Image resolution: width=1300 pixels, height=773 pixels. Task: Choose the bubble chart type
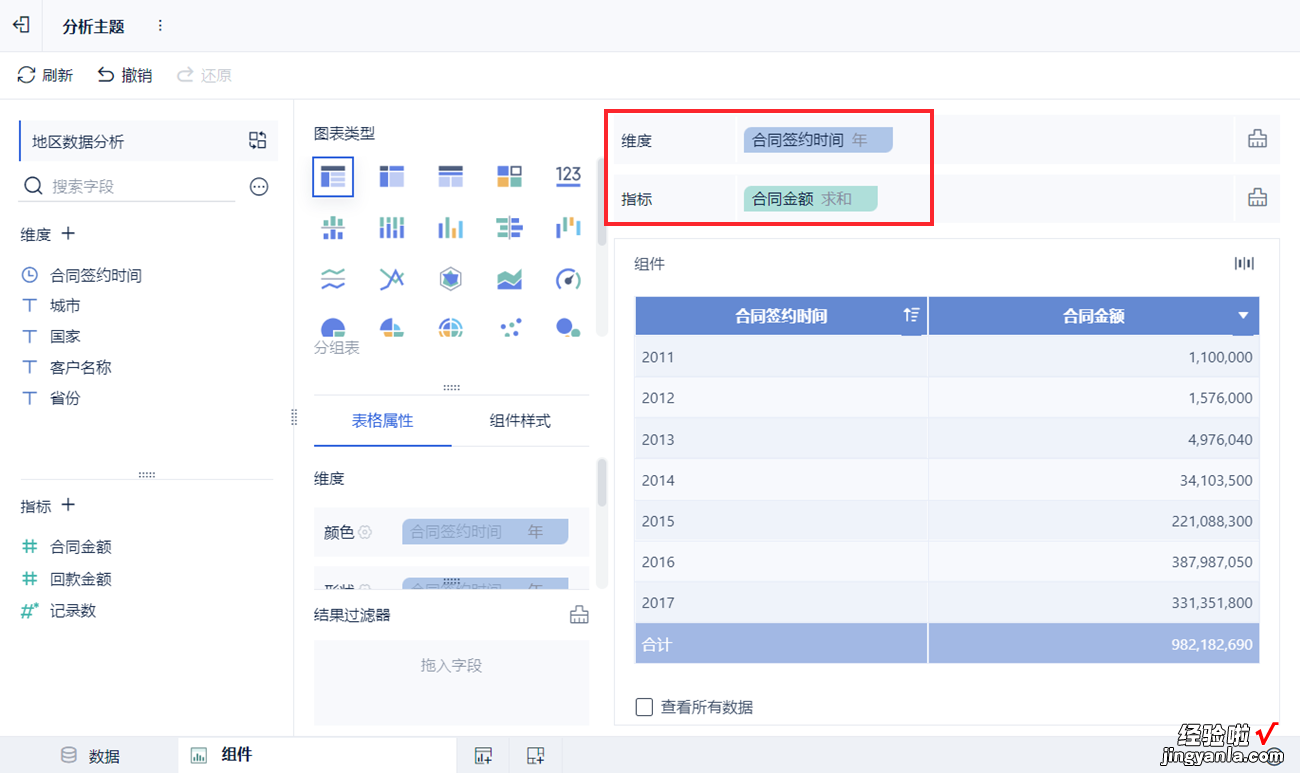coord(568,328)
